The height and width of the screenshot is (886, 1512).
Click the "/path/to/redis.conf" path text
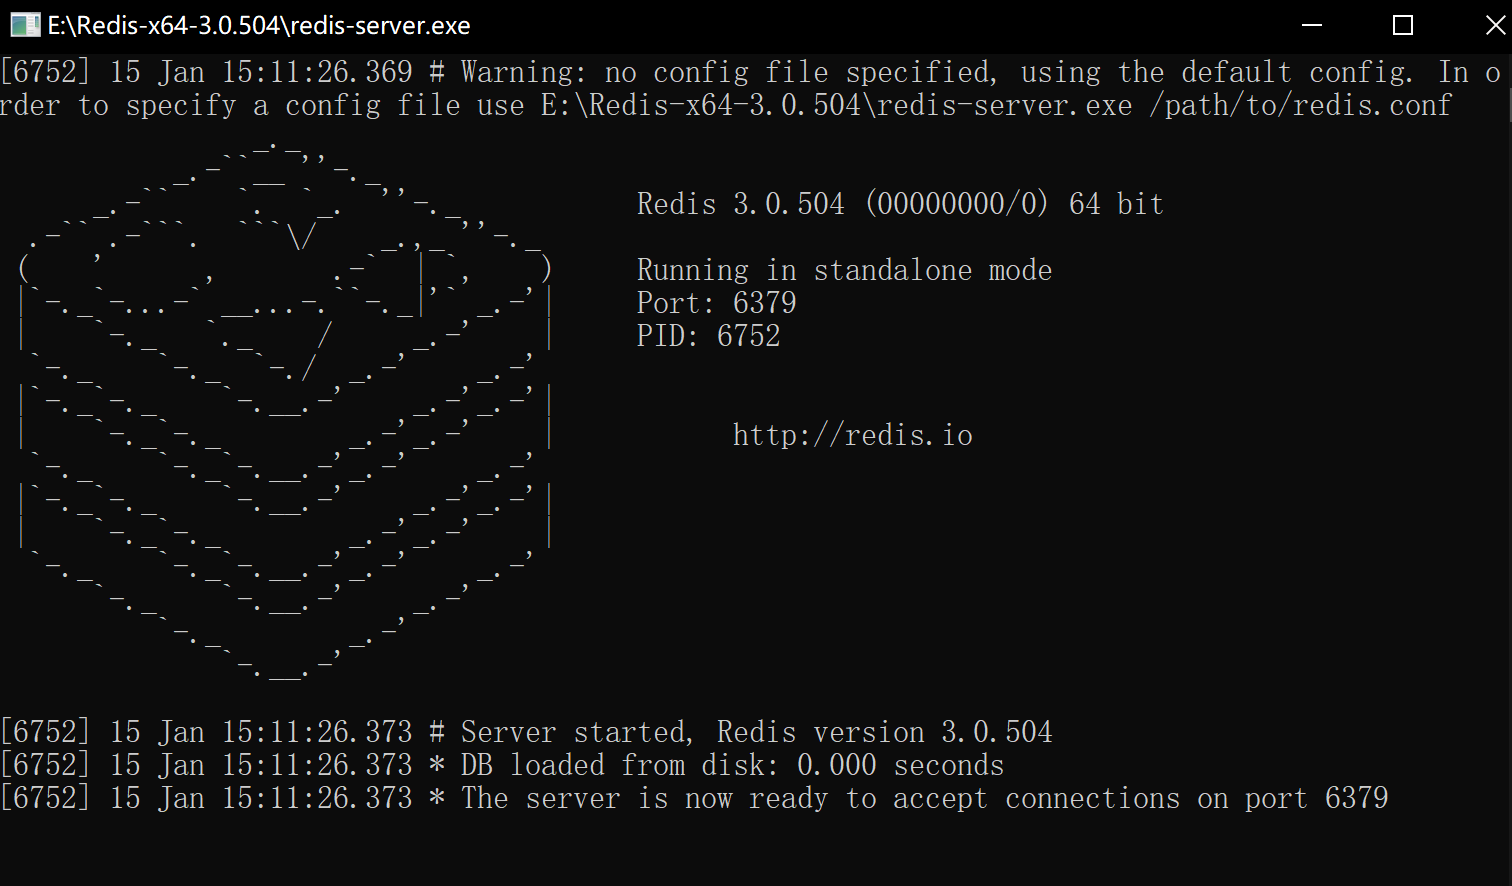[x=1300, y=105]
